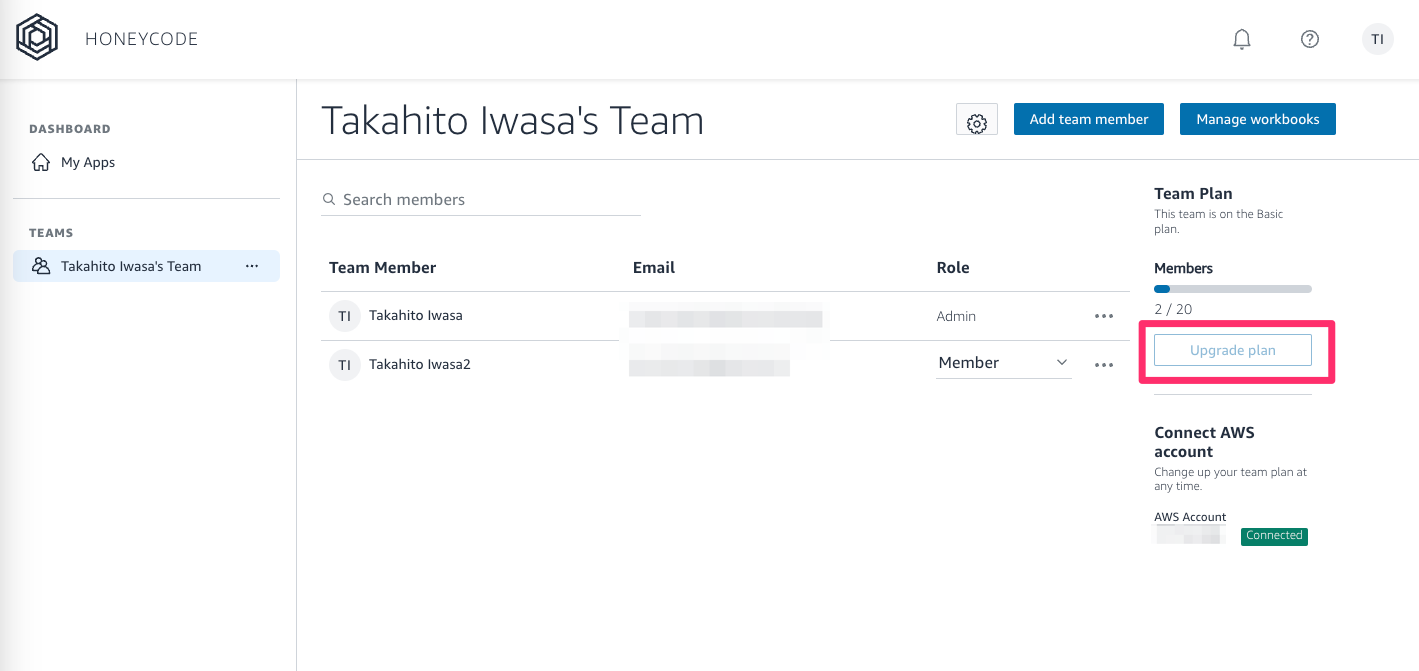Screen dimensions: 1419x671
Task: Click the Connected AWS status badge
Action: coord(1274,536)
